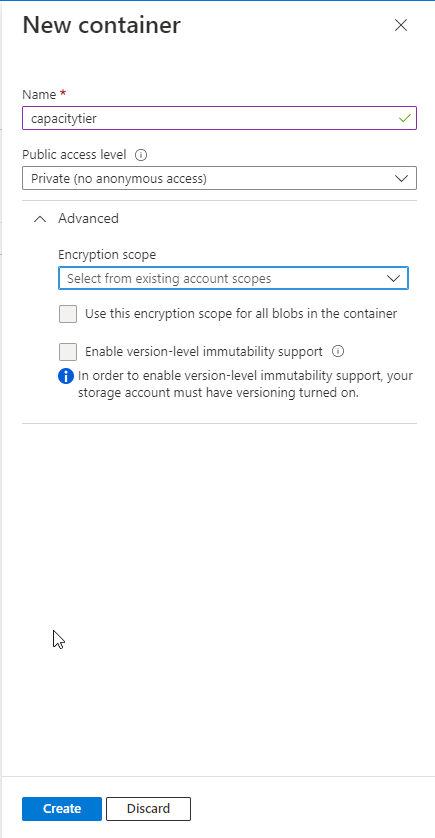
Task: Open the Public access level dropdown
Action: pyautogui.click(x=219, y=179)
